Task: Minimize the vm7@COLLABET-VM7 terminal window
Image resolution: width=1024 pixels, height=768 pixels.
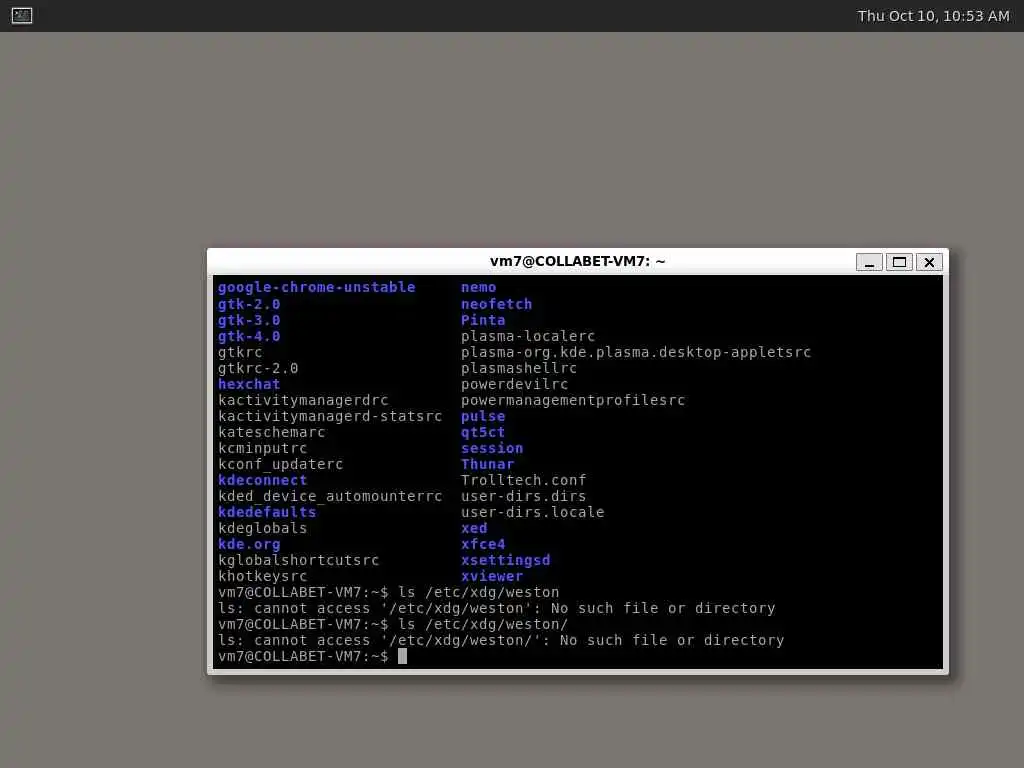Action: [x=869, y=262]
